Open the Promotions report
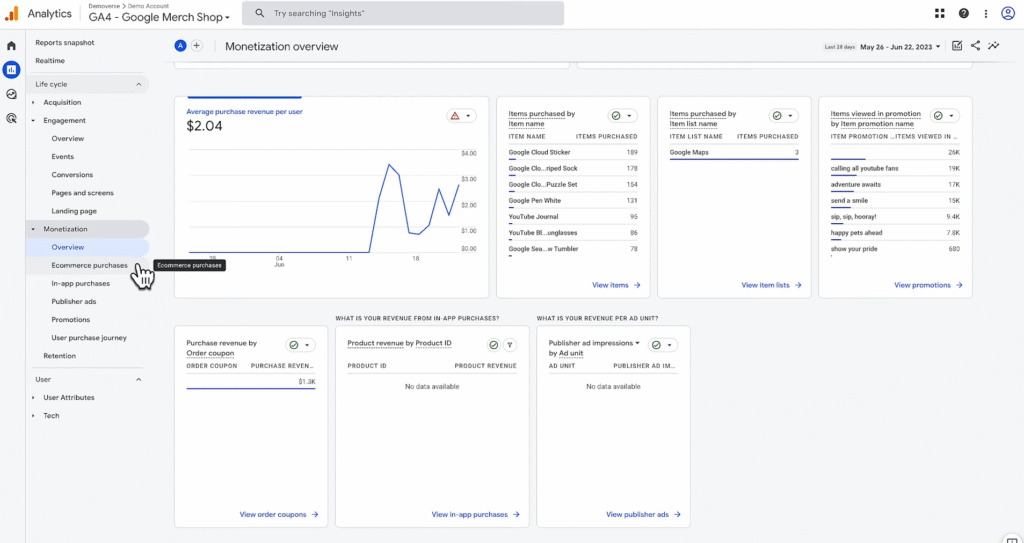 71,320
